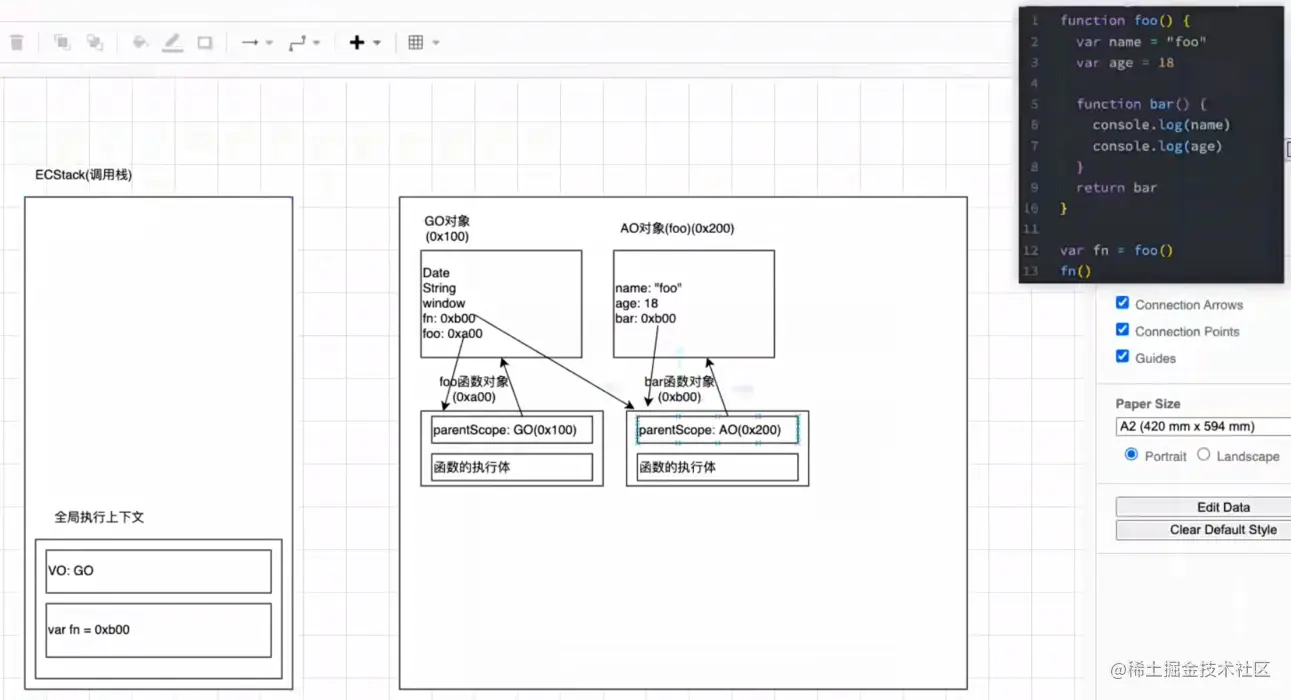1291x700 pixels.
Task: Select the Line Color pencil icon
Action: pos(173,42)
